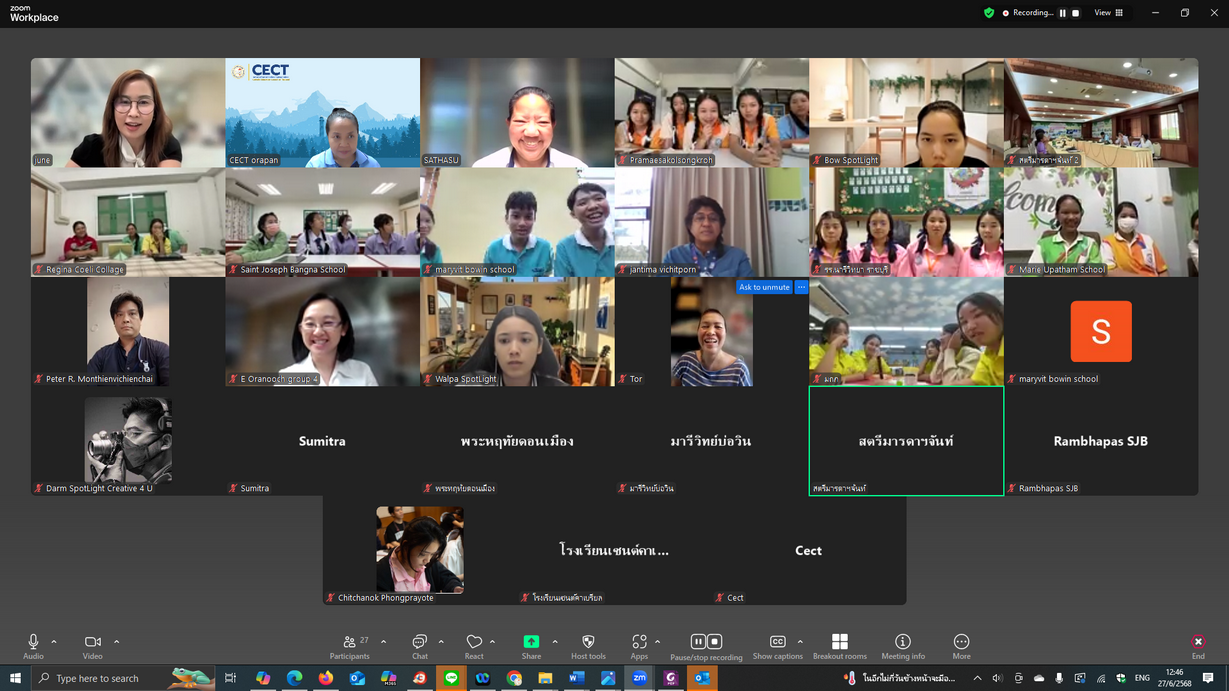Viewport: 1229px width, 691px height.
Task: Show Meeting info
Action: click(x=903, y=646)
